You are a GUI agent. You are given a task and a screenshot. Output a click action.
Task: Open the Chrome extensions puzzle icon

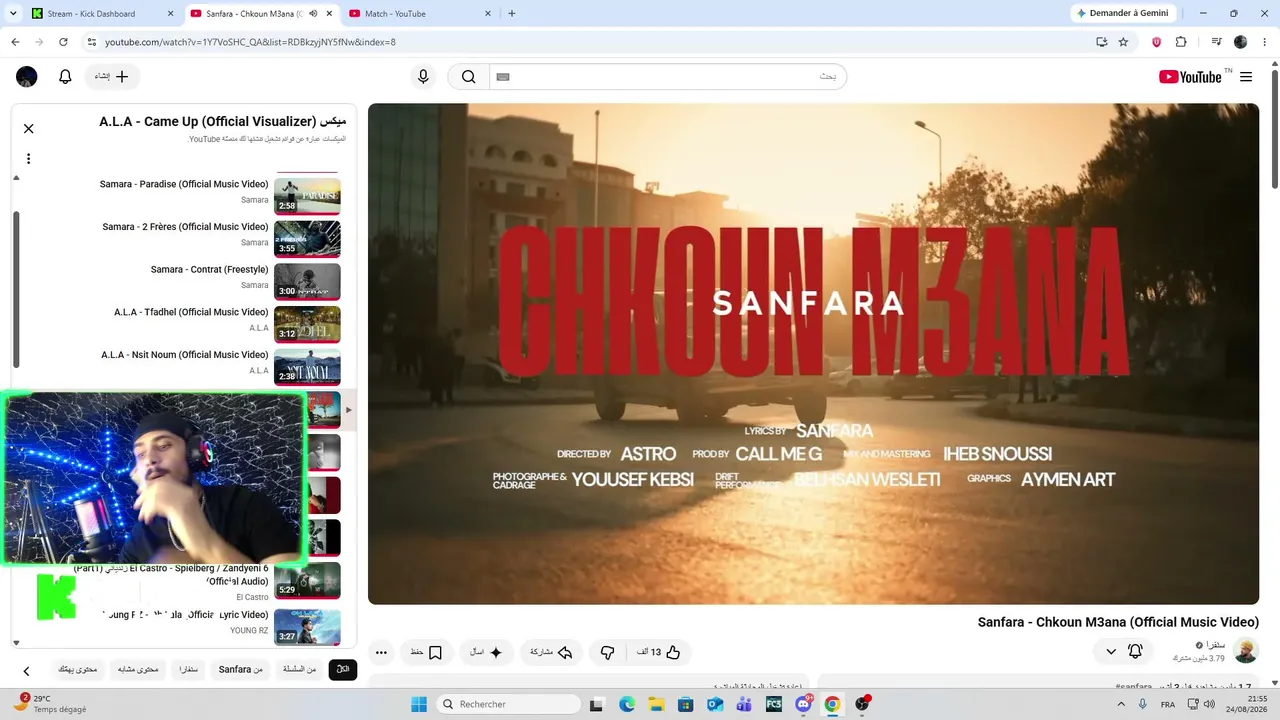pos(1181,42)
